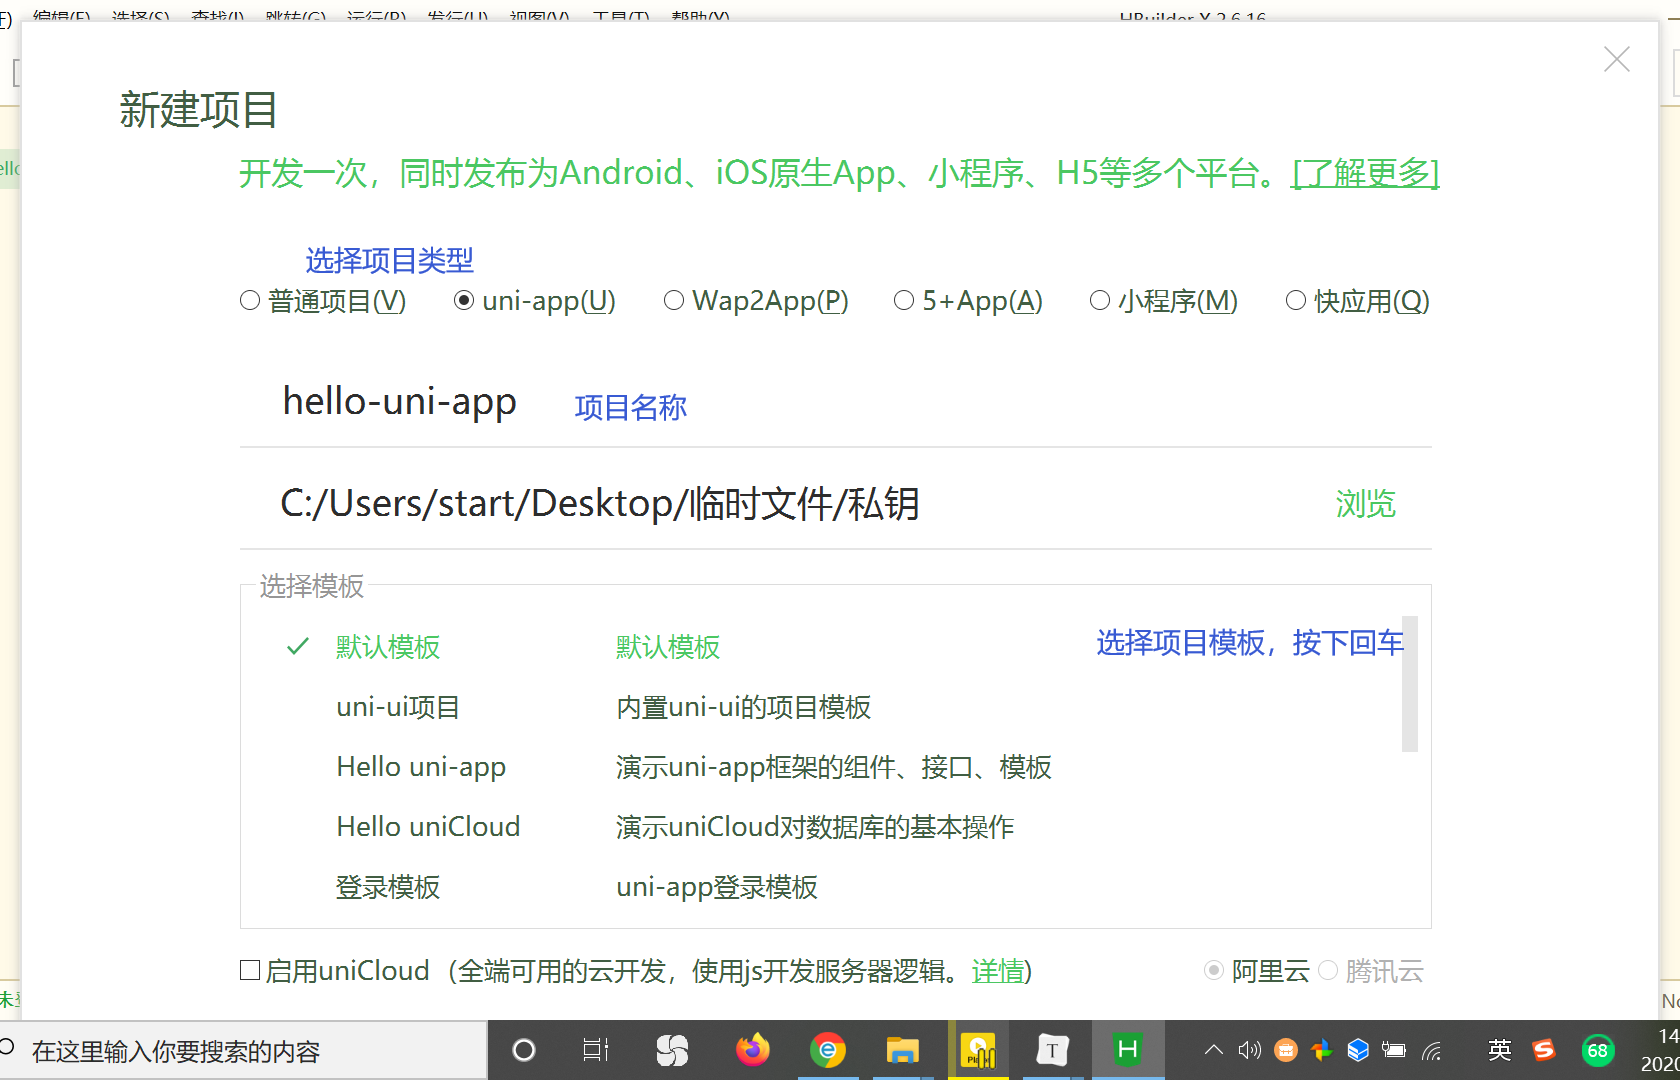Click the checkmark beside 默认模板
Image resolution: width=1680 pixels, height=1080 pixels.
point(297,647)
